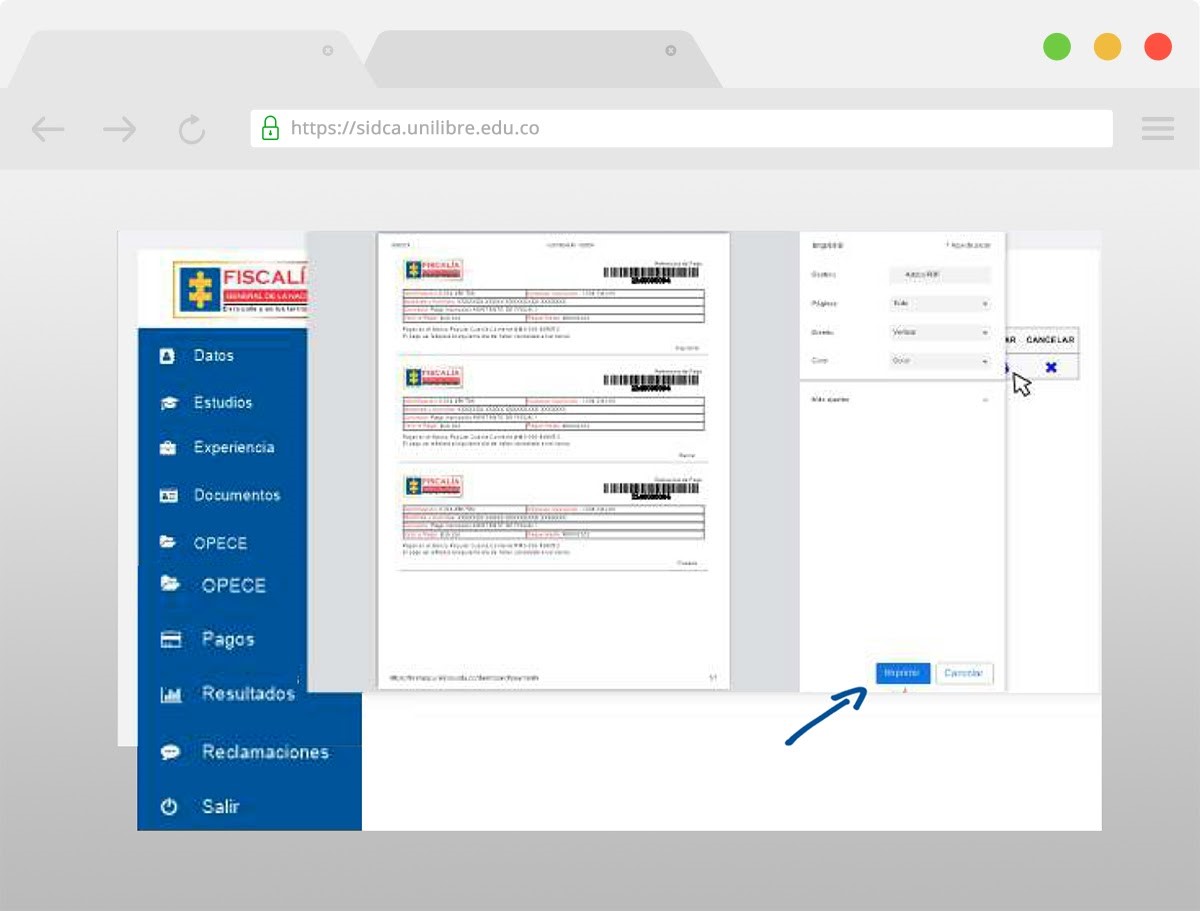Go back using the browser back arrow
Screen dimensions: 1200x911
tap(48, 129)
